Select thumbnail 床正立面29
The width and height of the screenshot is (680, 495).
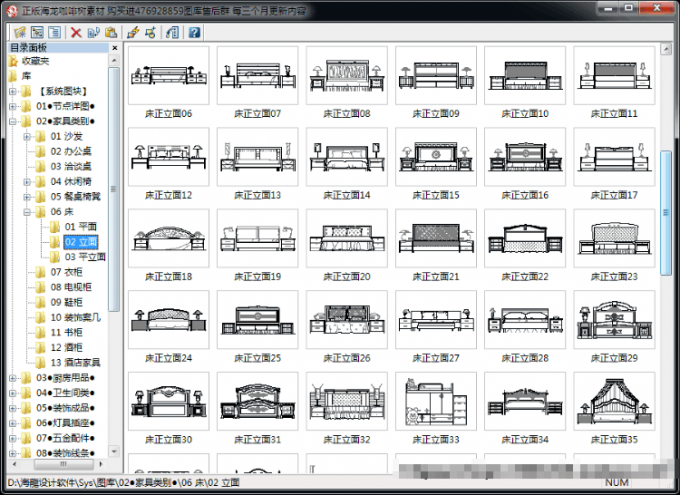(x=614, y=320)
